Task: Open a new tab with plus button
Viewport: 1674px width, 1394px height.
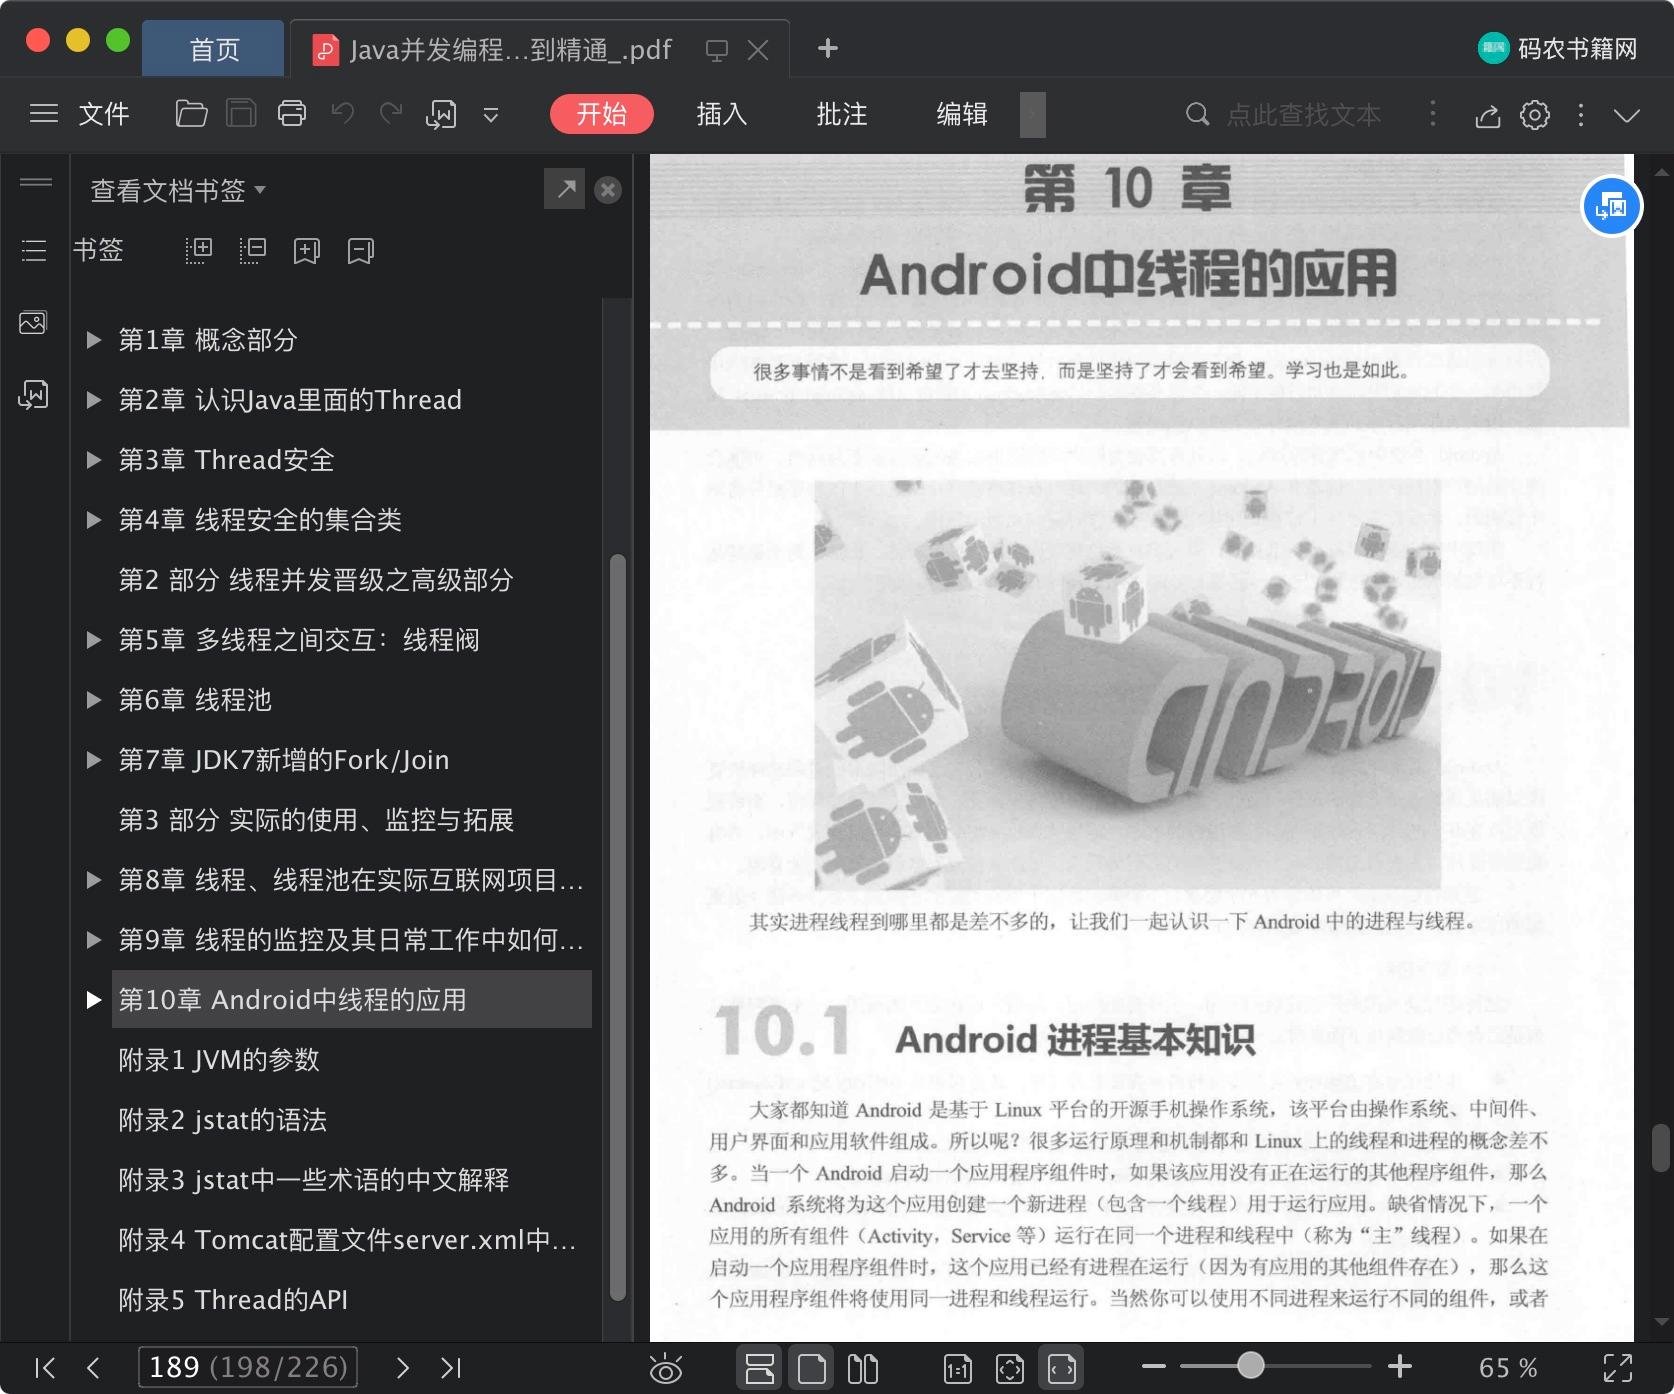Action: (827, 48)
